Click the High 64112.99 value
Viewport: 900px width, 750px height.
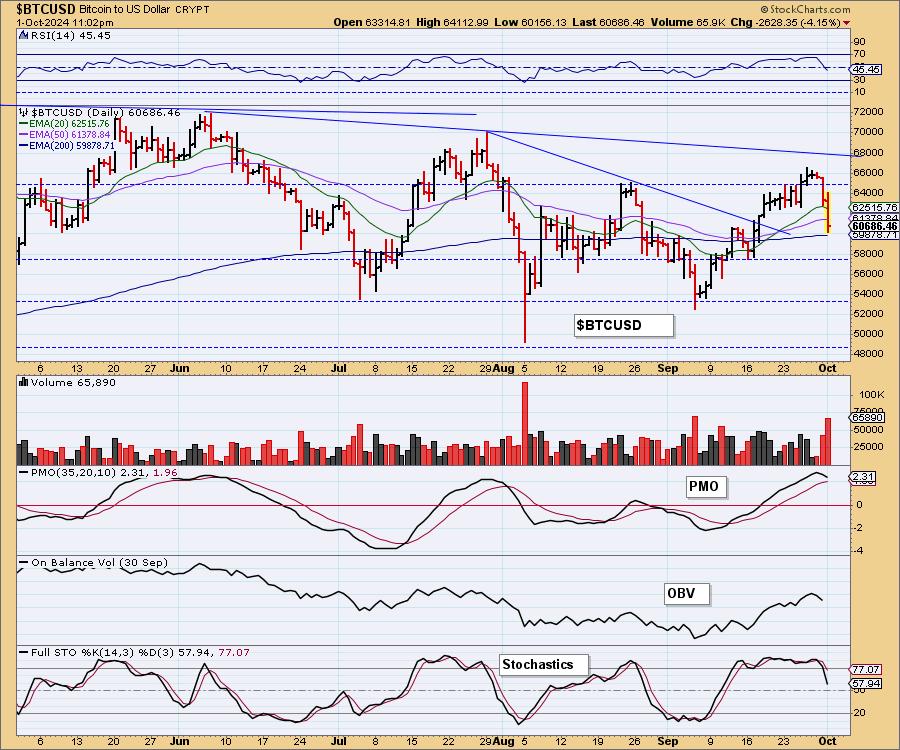452,22
